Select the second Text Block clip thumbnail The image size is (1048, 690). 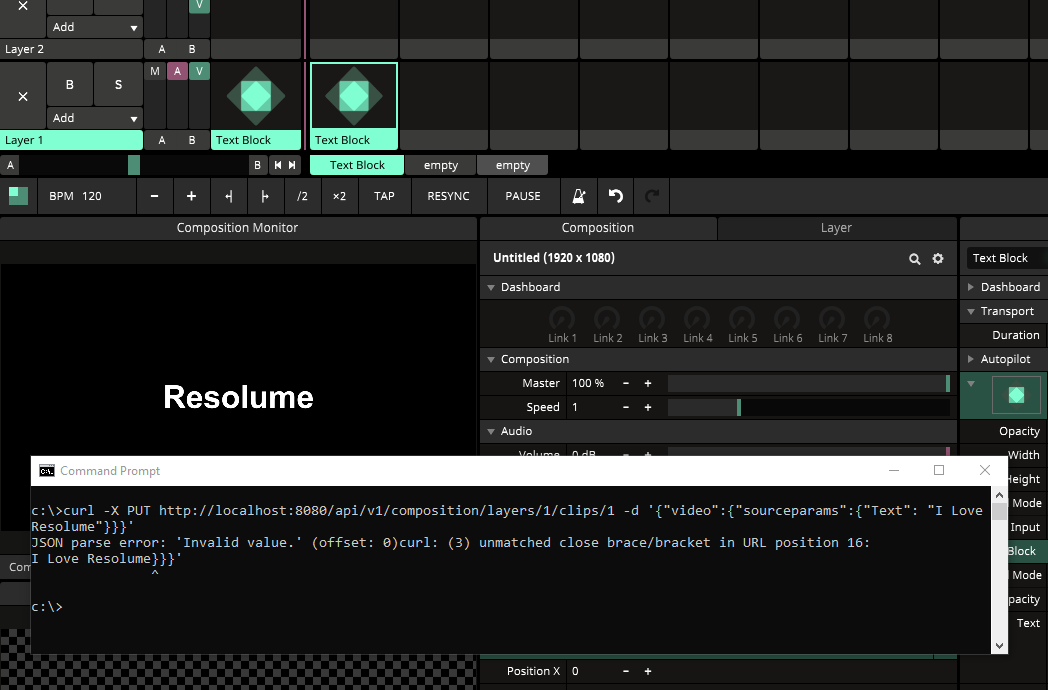(354, 96)
